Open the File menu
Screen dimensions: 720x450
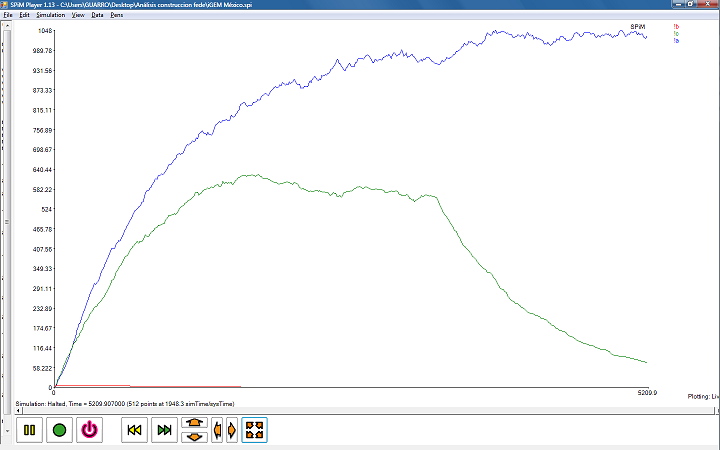coord(8,15)
